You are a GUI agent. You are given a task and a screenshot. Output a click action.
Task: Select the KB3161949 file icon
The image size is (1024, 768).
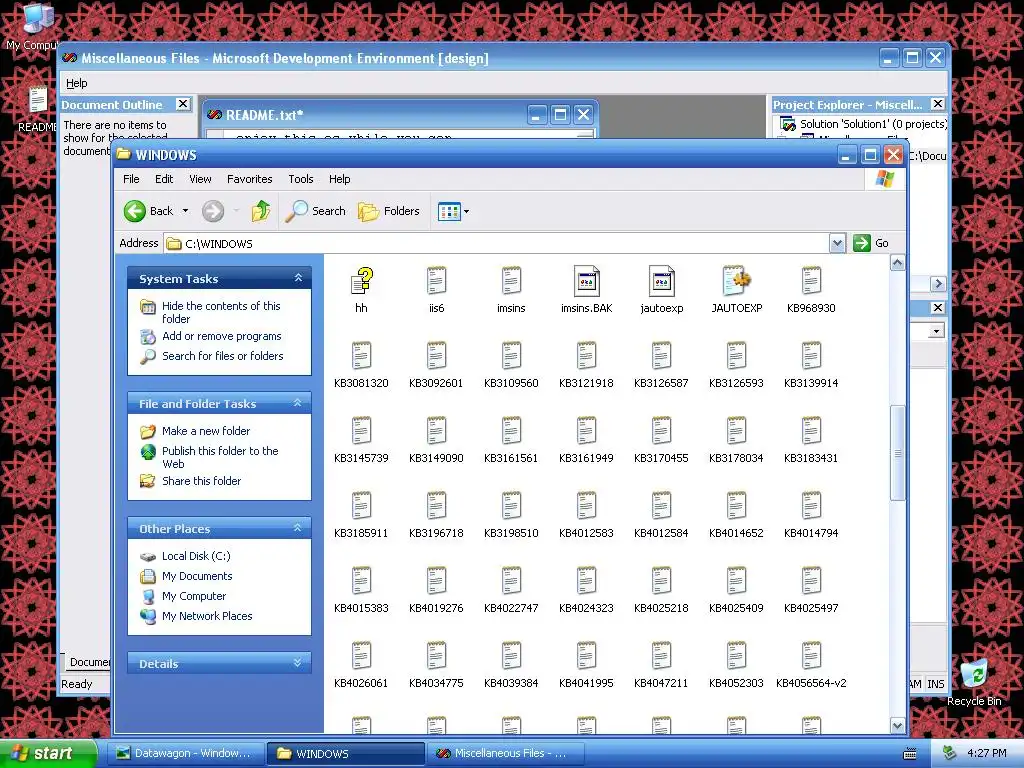[x=586, y=432]
